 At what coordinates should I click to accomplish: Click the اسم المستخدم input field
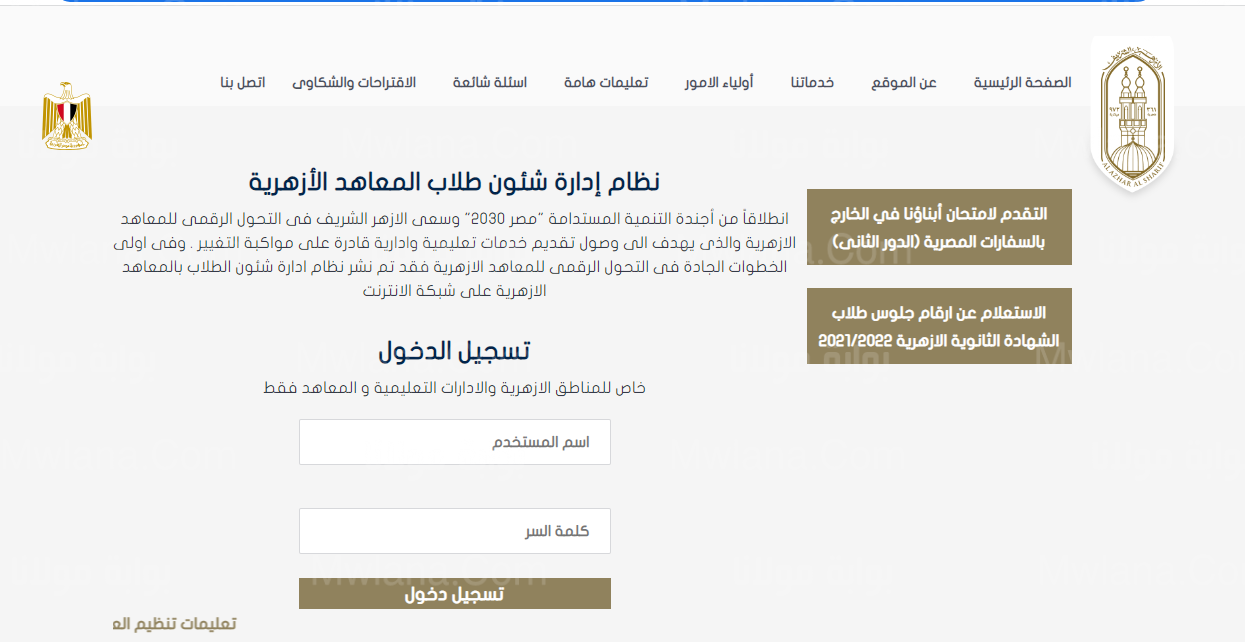(455, 442)
